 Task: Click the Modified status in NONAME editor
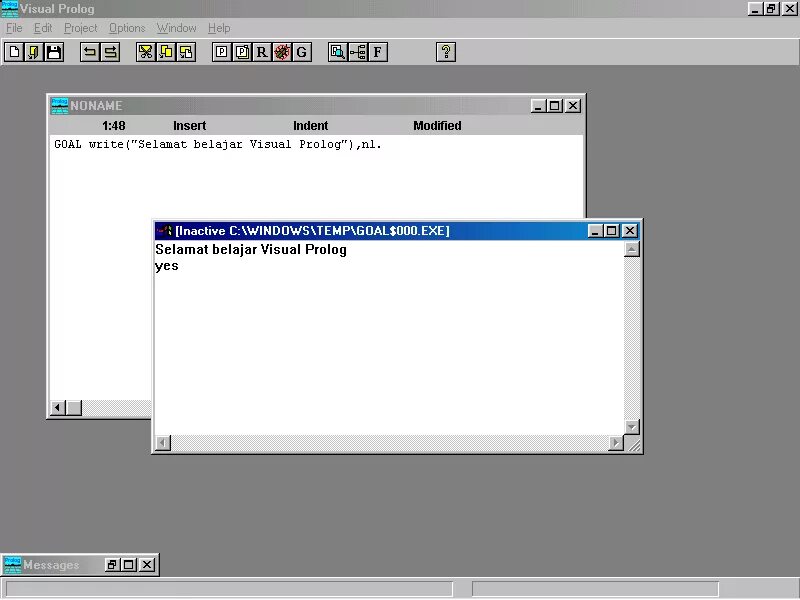(x=437, y=126)
